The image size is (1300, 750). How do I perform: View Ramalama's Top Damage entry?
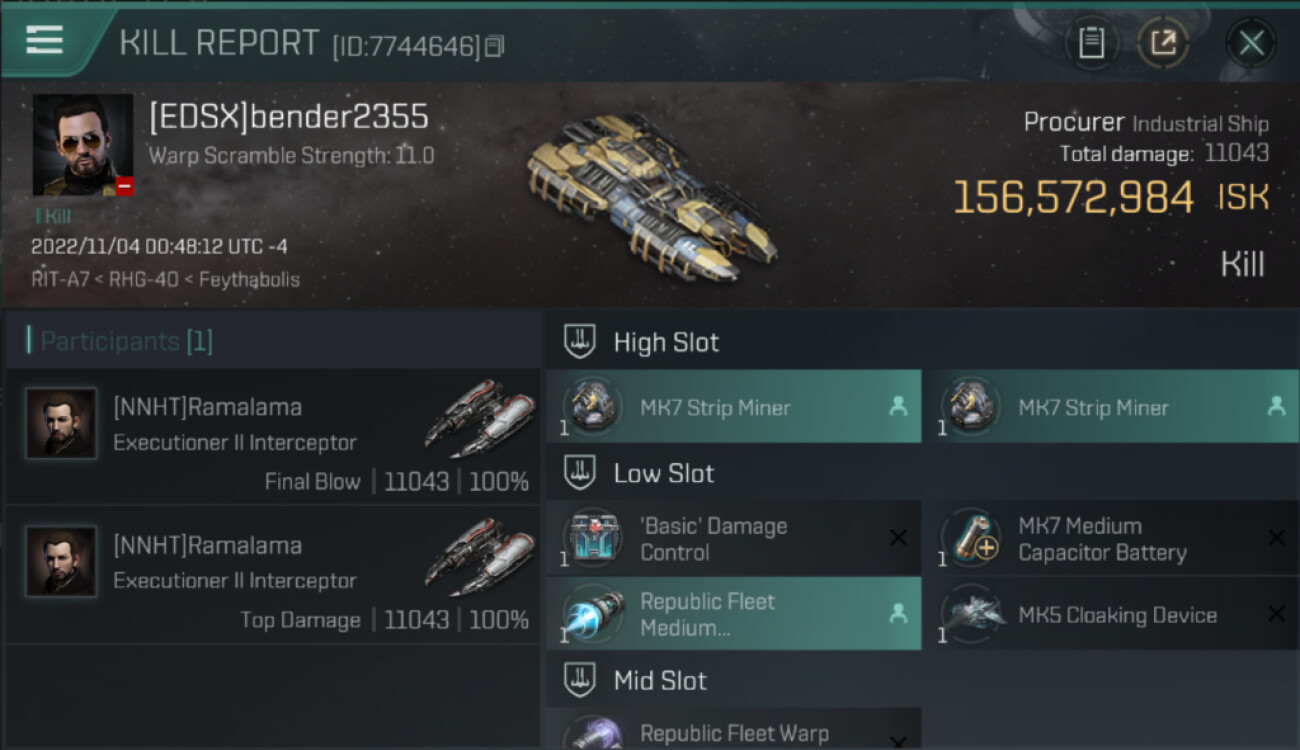pos(273,576)
